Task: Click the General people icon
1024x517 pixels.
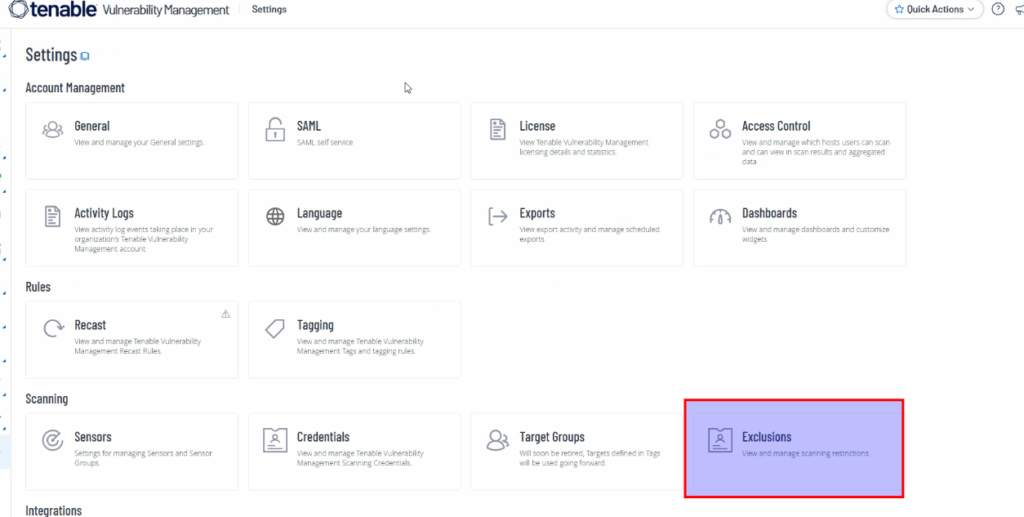Action: 53,129
